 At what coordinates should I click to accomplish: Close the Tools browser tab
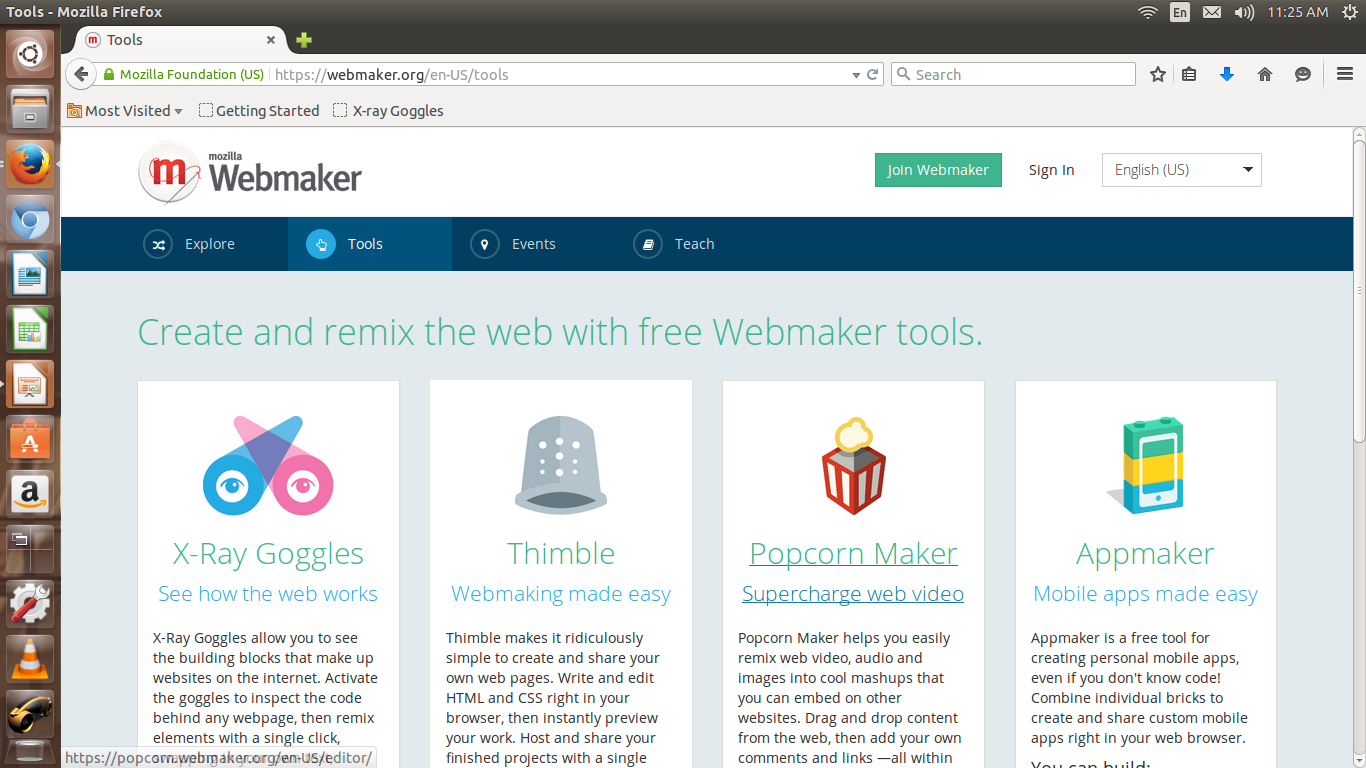point(270,40)
